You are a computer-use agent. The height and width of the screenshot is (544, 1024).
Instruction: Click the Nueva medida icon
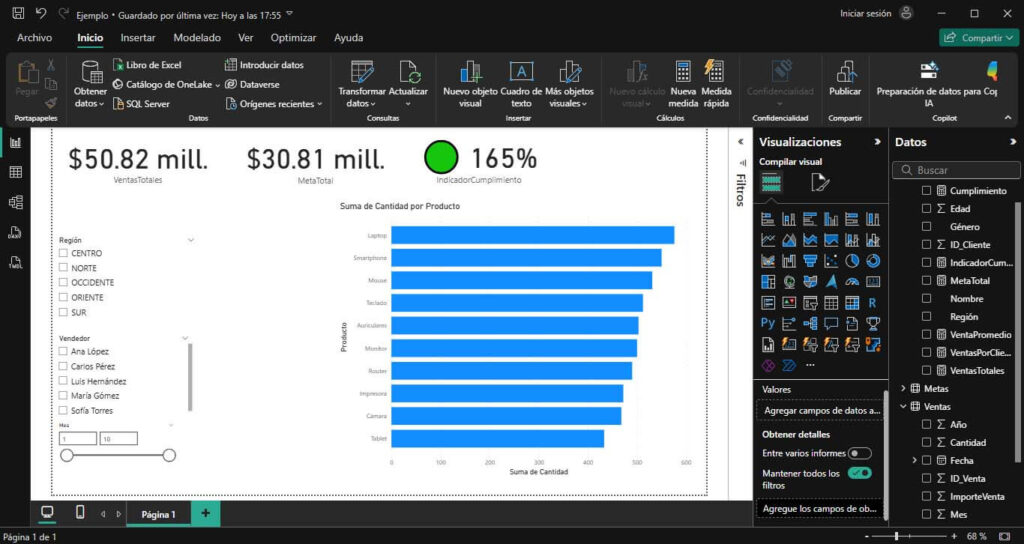pyautogui.click(x=683, y=73)
